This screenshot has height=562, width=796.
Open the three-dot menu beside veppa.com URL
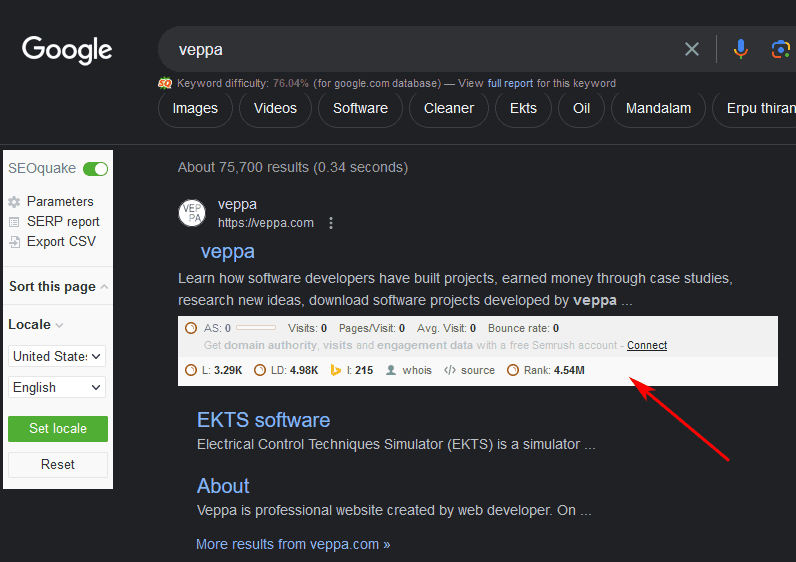point(331,223)
